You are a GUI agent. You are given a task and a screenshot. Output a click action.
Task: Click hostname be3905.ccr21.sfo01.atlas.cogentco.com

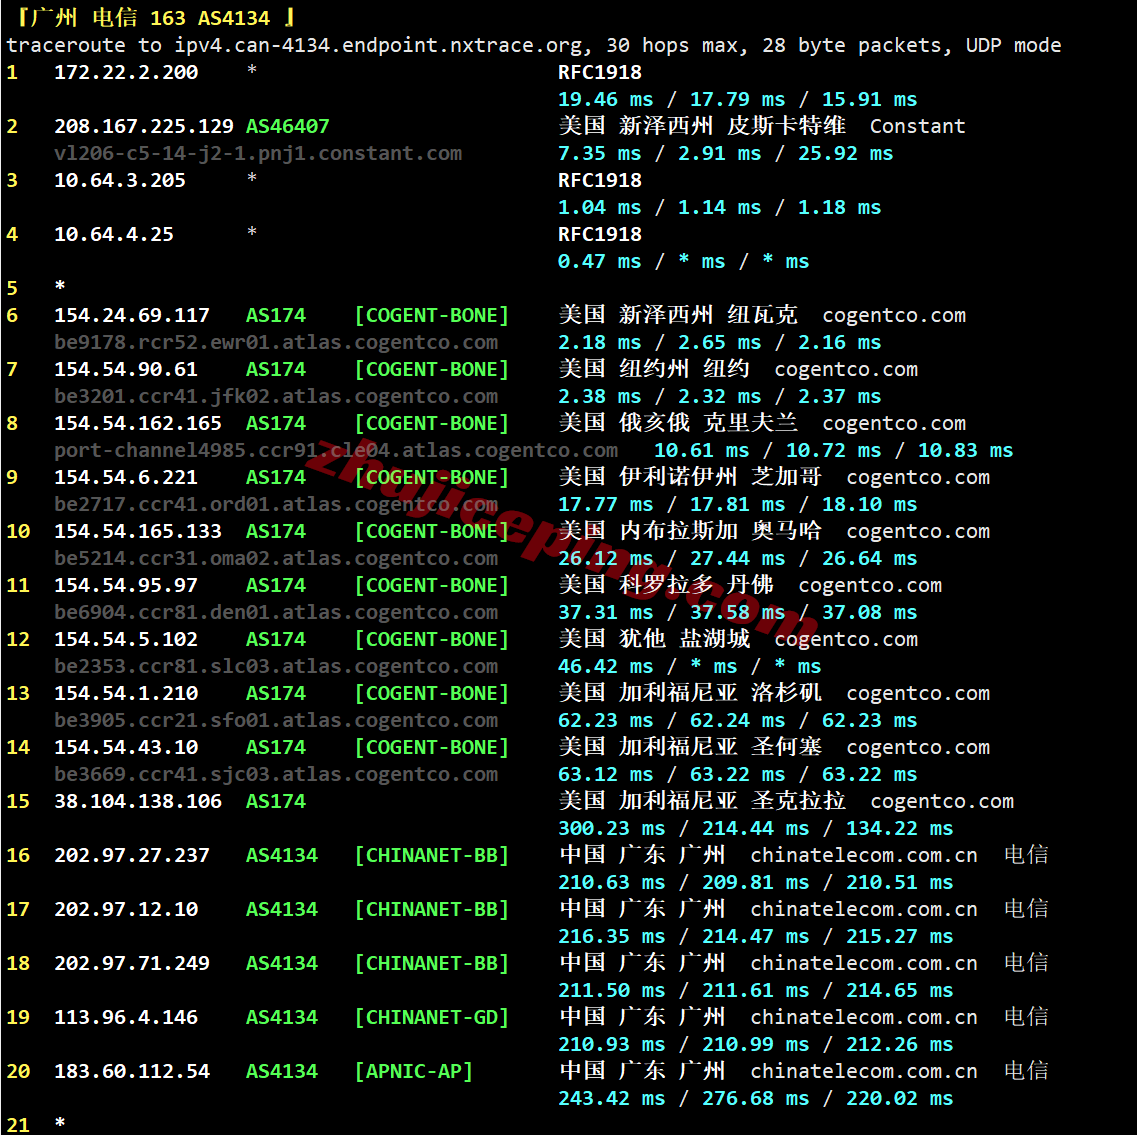(276, 721)
